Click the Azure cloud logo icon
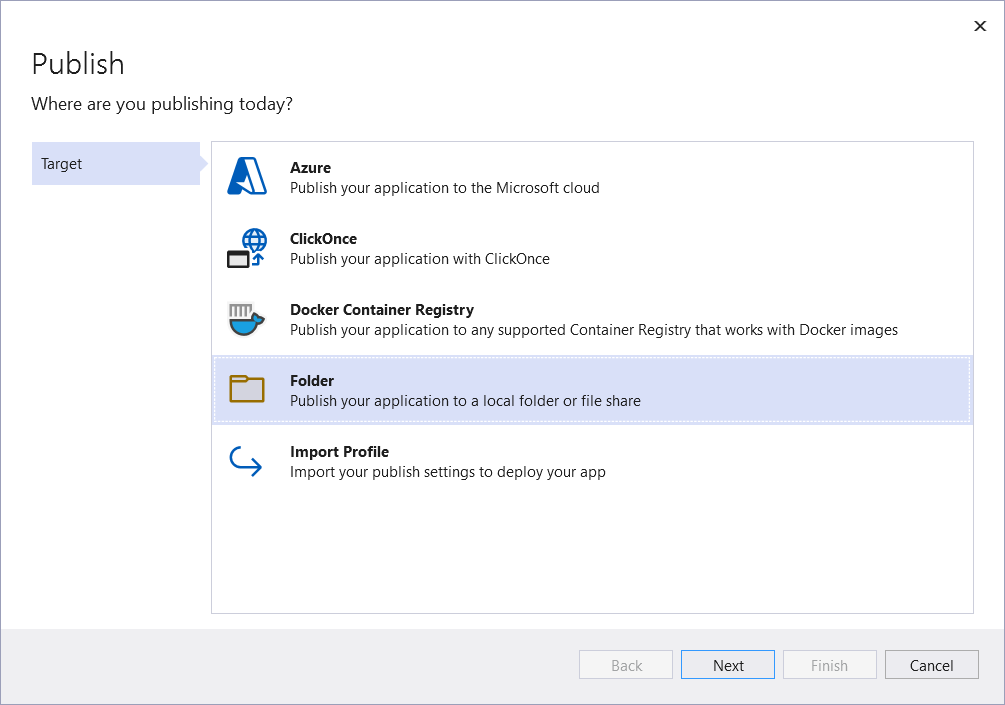This screenshot has width=1005, height=705. tap(247, 176)
